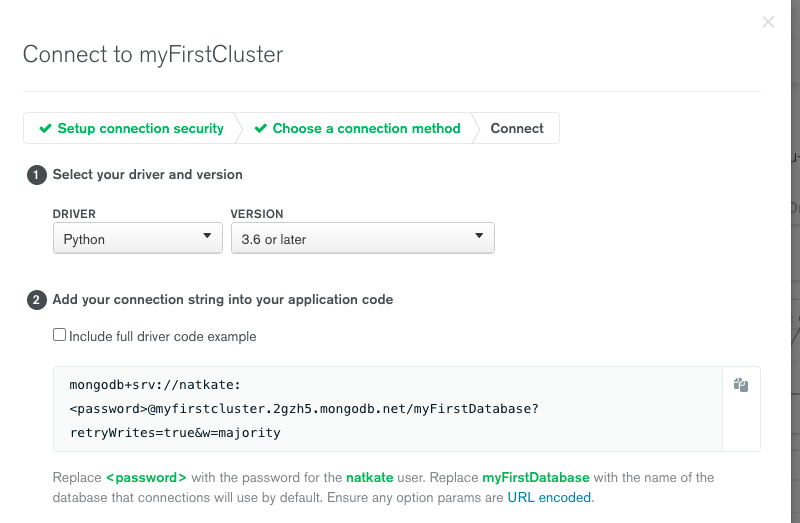
Task: Enable Include full driver code example
Action: (x=60, y=335)
